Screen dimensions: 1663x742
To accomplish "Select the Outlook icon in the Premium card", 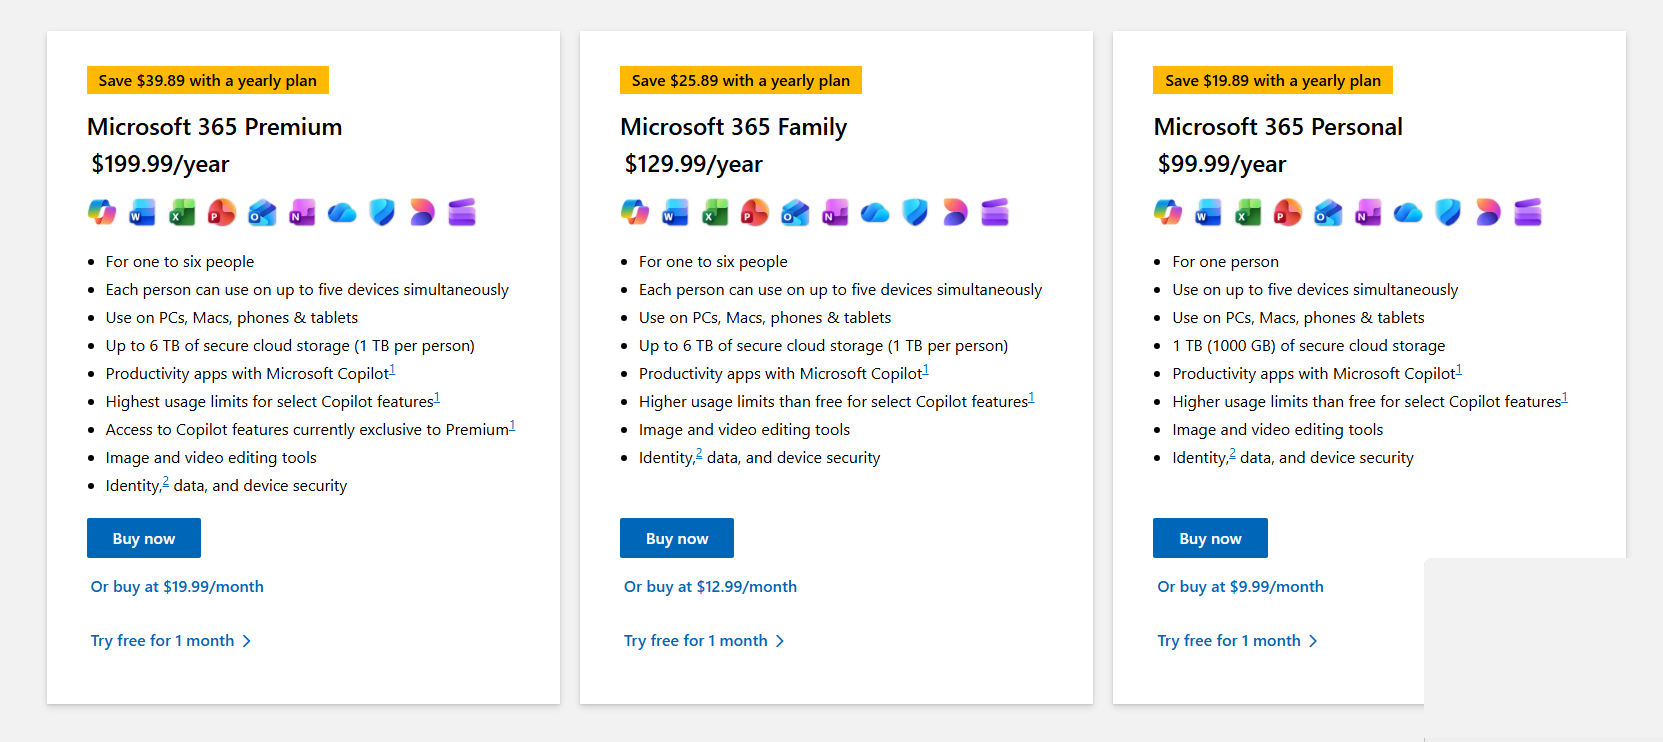I will [262, 212].
